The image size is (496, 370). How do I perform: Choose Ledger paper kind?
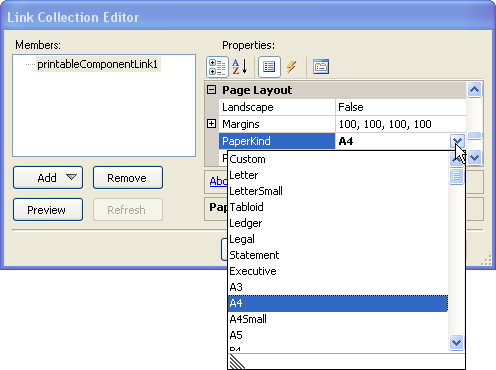pyautogui.click(x=338, y=223)
